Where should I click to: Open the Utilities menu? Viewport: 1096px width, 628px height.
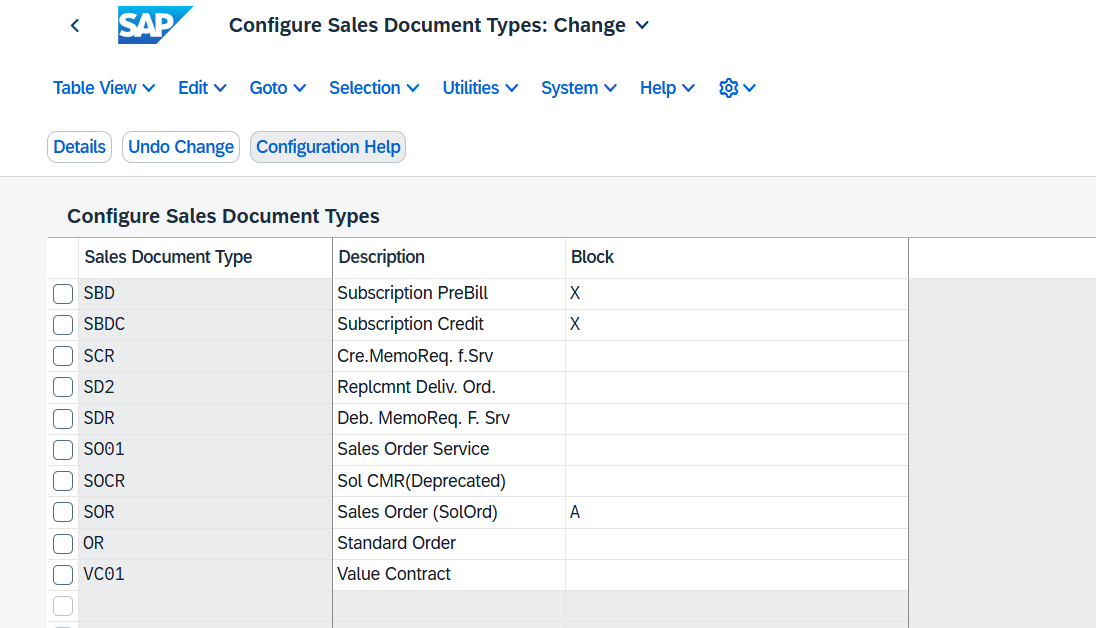[480, 88]
